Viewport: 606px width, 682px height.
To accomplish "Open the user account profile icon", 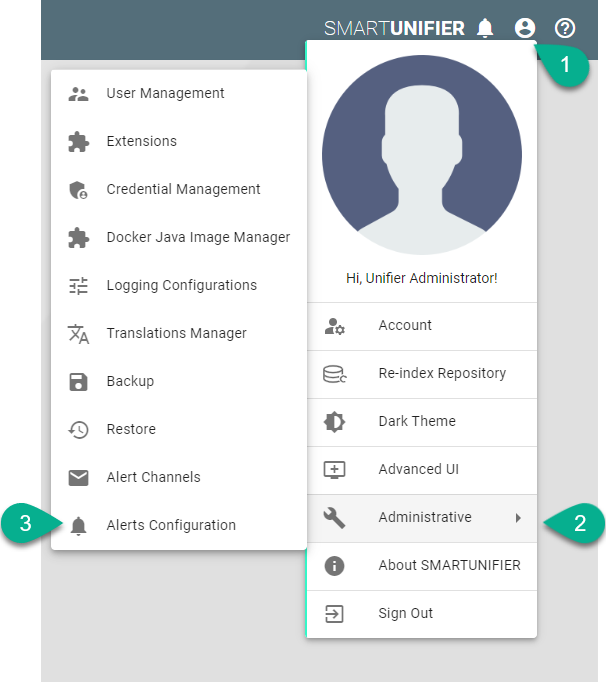I will [x=525, y=28].
